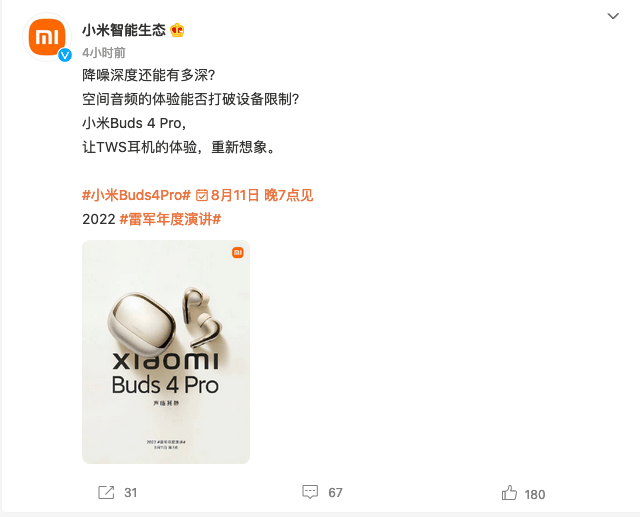This screenshot has width=640, height=517.
Task: Click the comment count 67
Action: point(336,493)
